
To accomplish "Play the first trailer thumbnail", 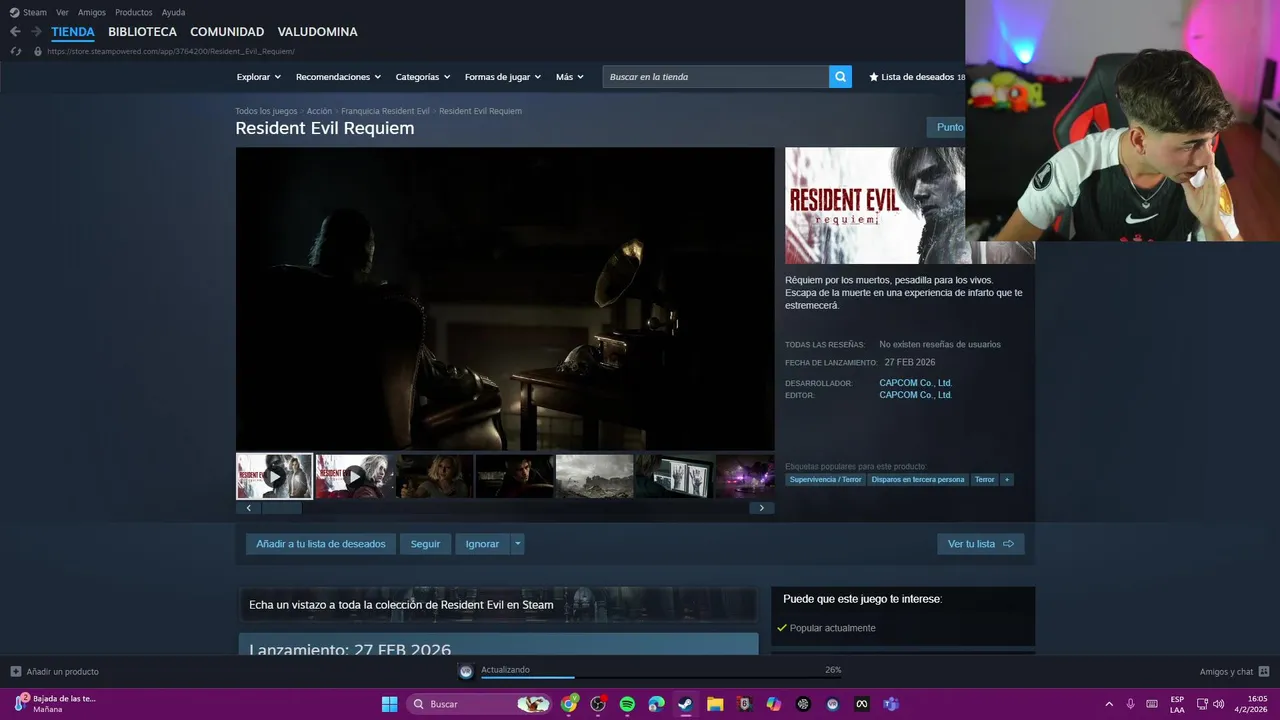I will pyautogui.click(x=274, y=476).
